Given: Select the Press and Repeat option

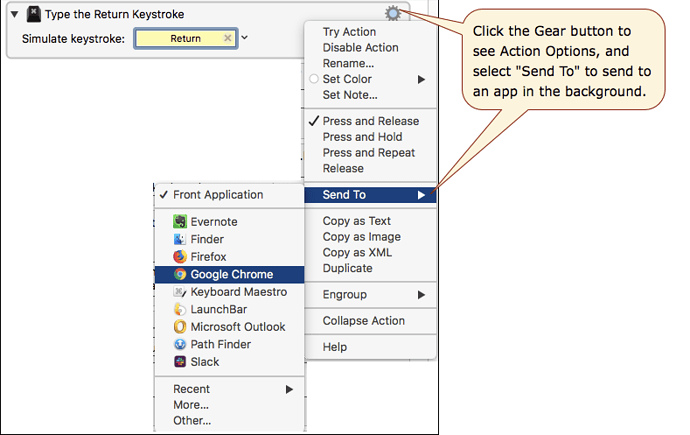Looking at the screenshot, I should click(370, 153).
